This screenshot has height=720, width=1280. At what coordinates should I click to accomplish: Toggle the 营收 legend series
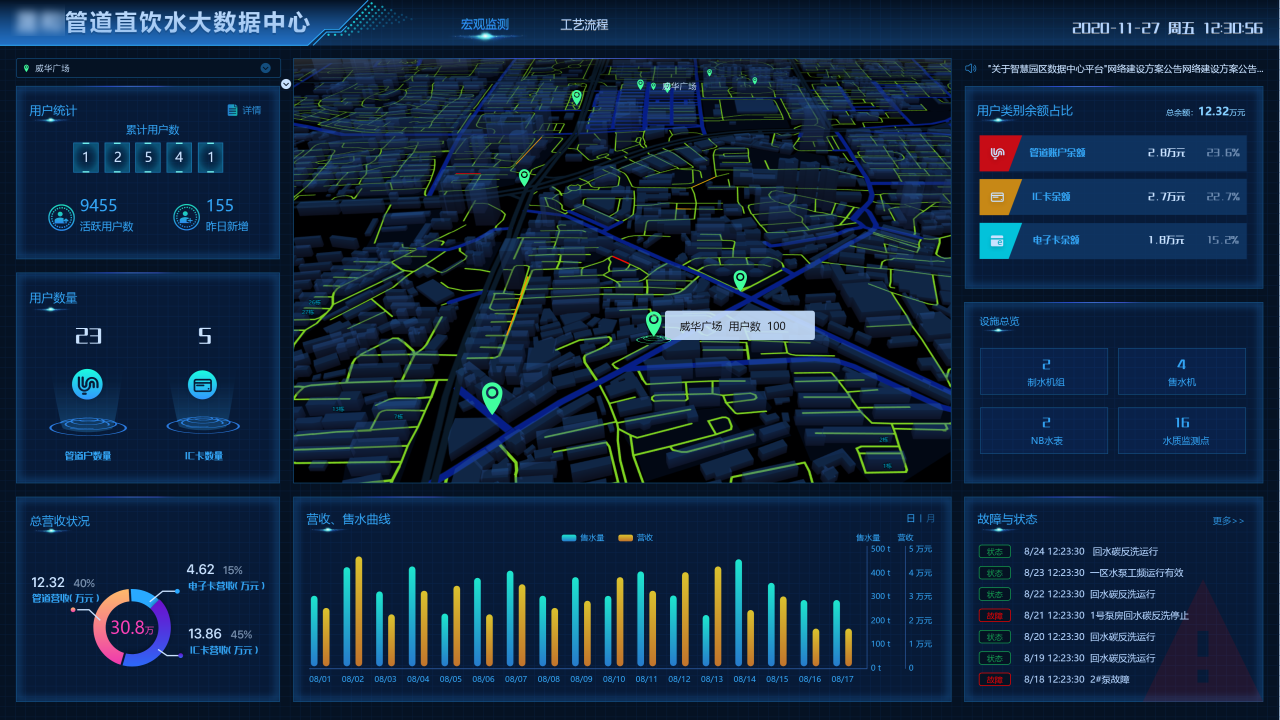pos(635,538)
